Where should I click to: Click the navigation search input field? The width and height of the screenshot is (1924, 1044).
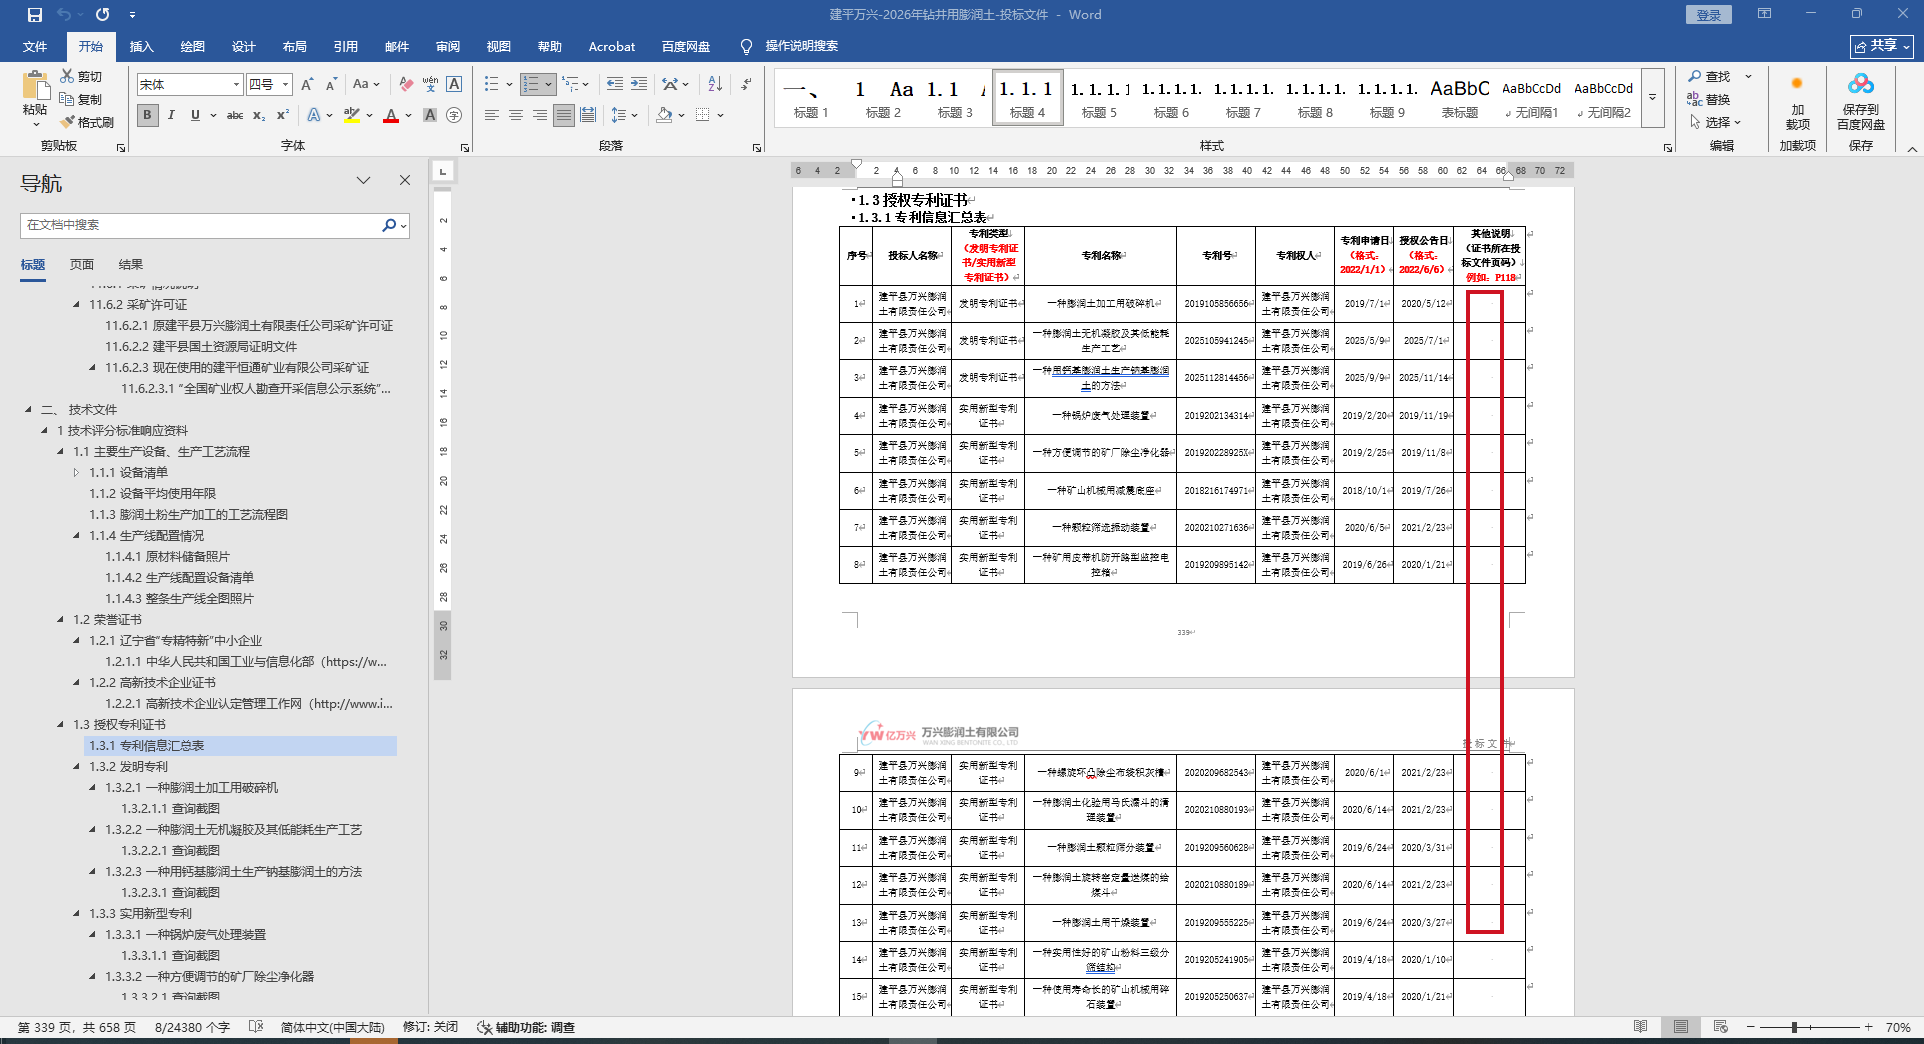(x=200, y=225)
